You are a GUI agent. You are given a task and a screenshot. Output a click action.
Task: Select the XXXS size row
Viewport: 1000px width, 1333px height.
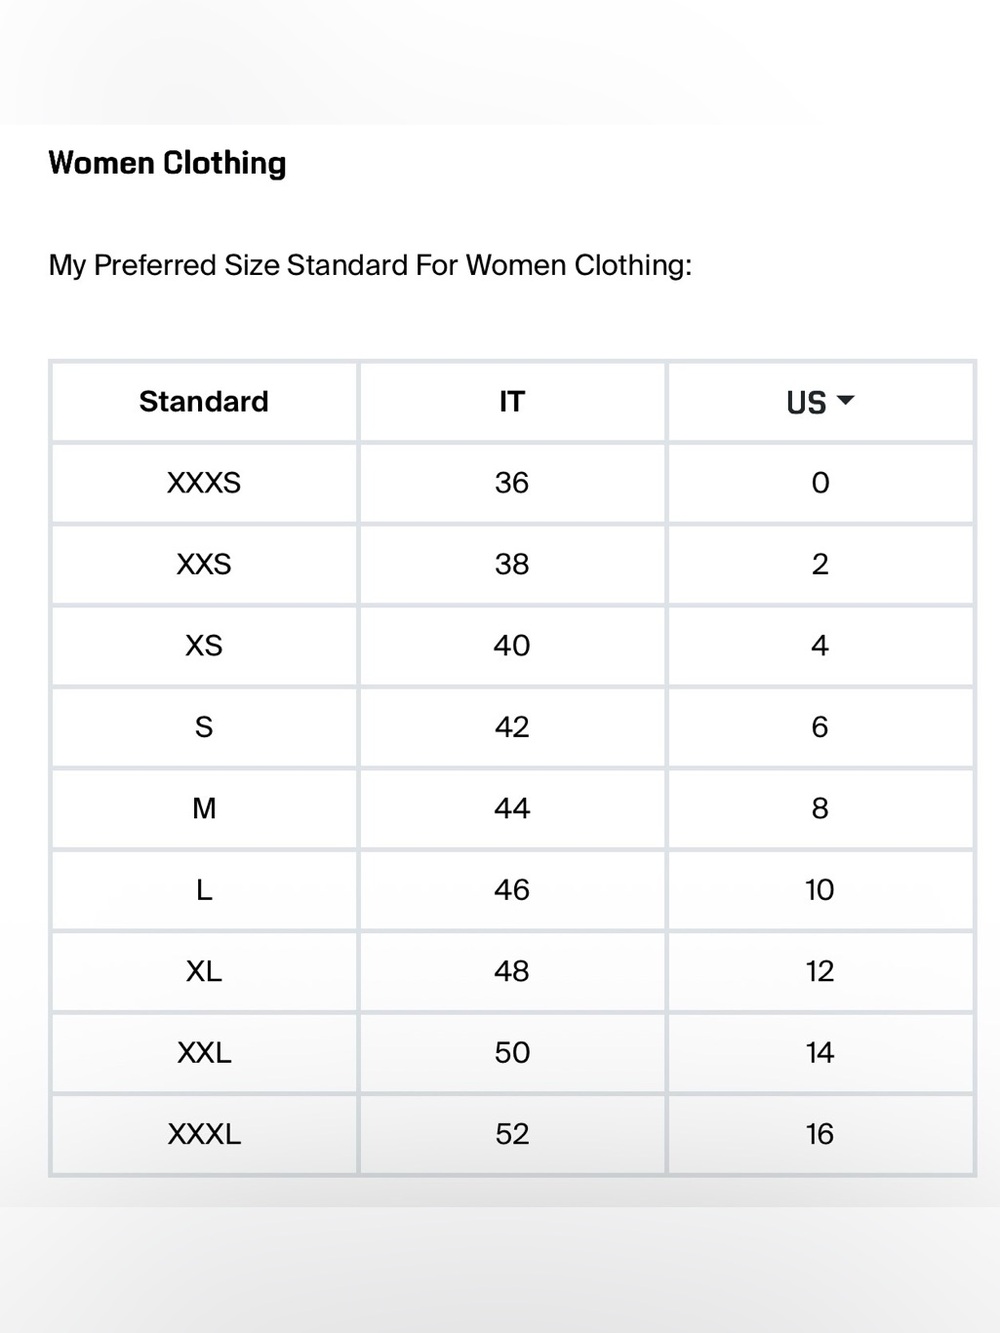click(x=512, y=483)
